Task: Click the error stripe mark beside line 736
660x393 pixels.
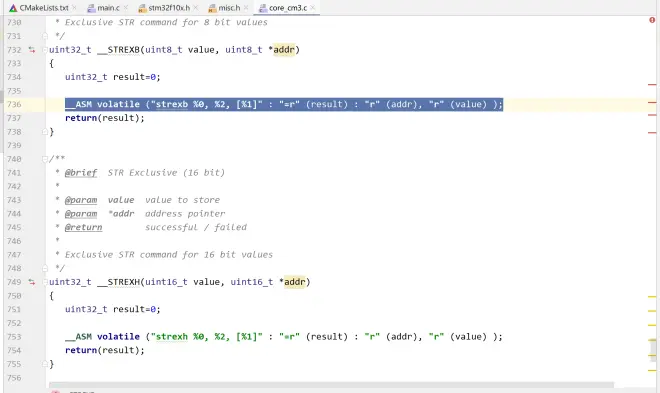Action: coord(652,102)
